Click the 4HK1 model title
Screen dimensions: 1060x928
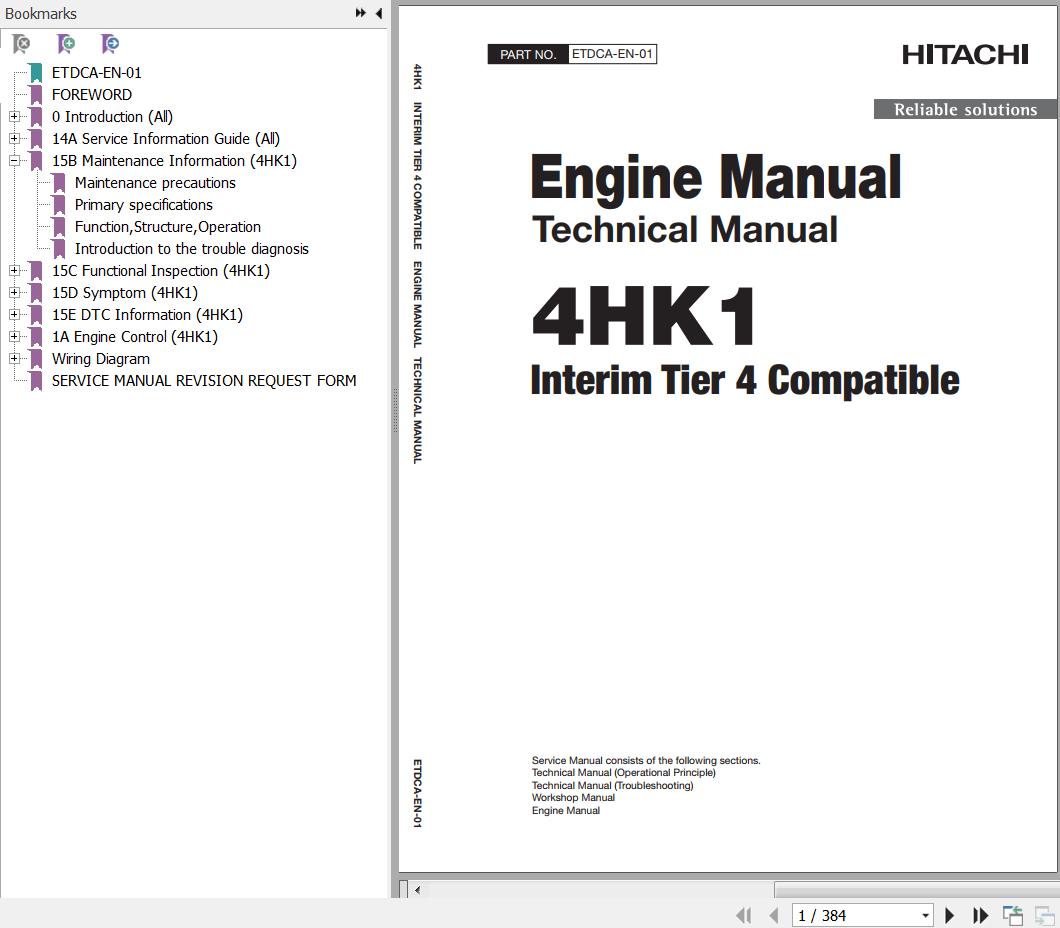[x=644, y=315]
